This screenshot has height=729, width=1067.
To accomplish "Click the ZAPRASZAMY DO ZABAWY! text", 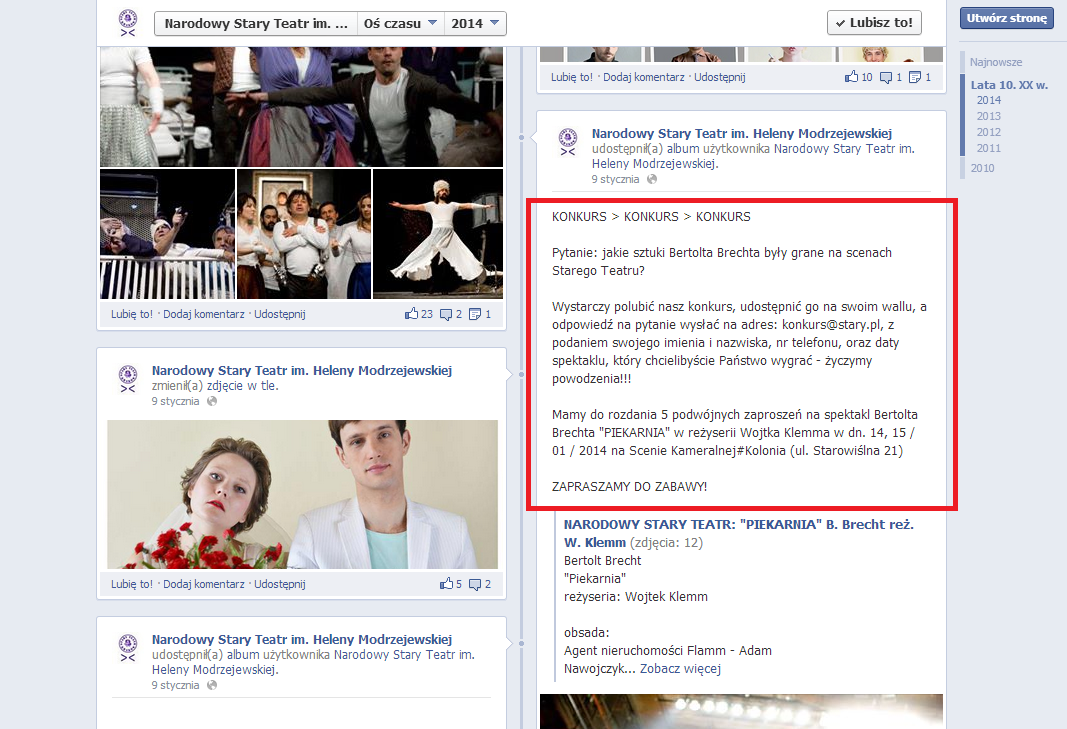I will [629, 487].
